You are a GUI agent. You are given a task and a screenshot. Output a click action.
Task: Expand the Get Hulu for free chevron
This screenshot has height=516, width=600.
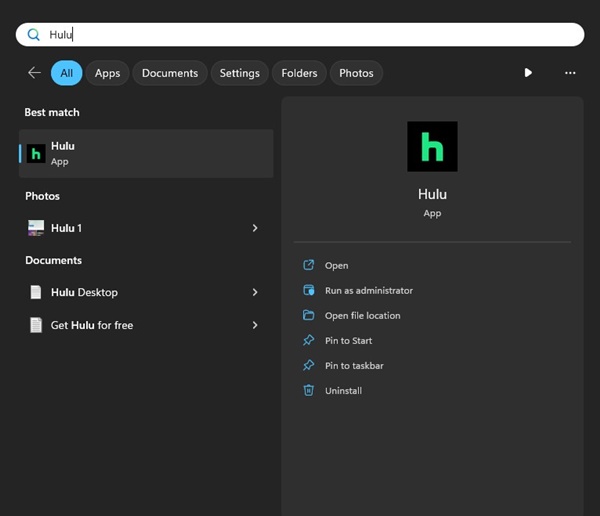pos(255,325)
